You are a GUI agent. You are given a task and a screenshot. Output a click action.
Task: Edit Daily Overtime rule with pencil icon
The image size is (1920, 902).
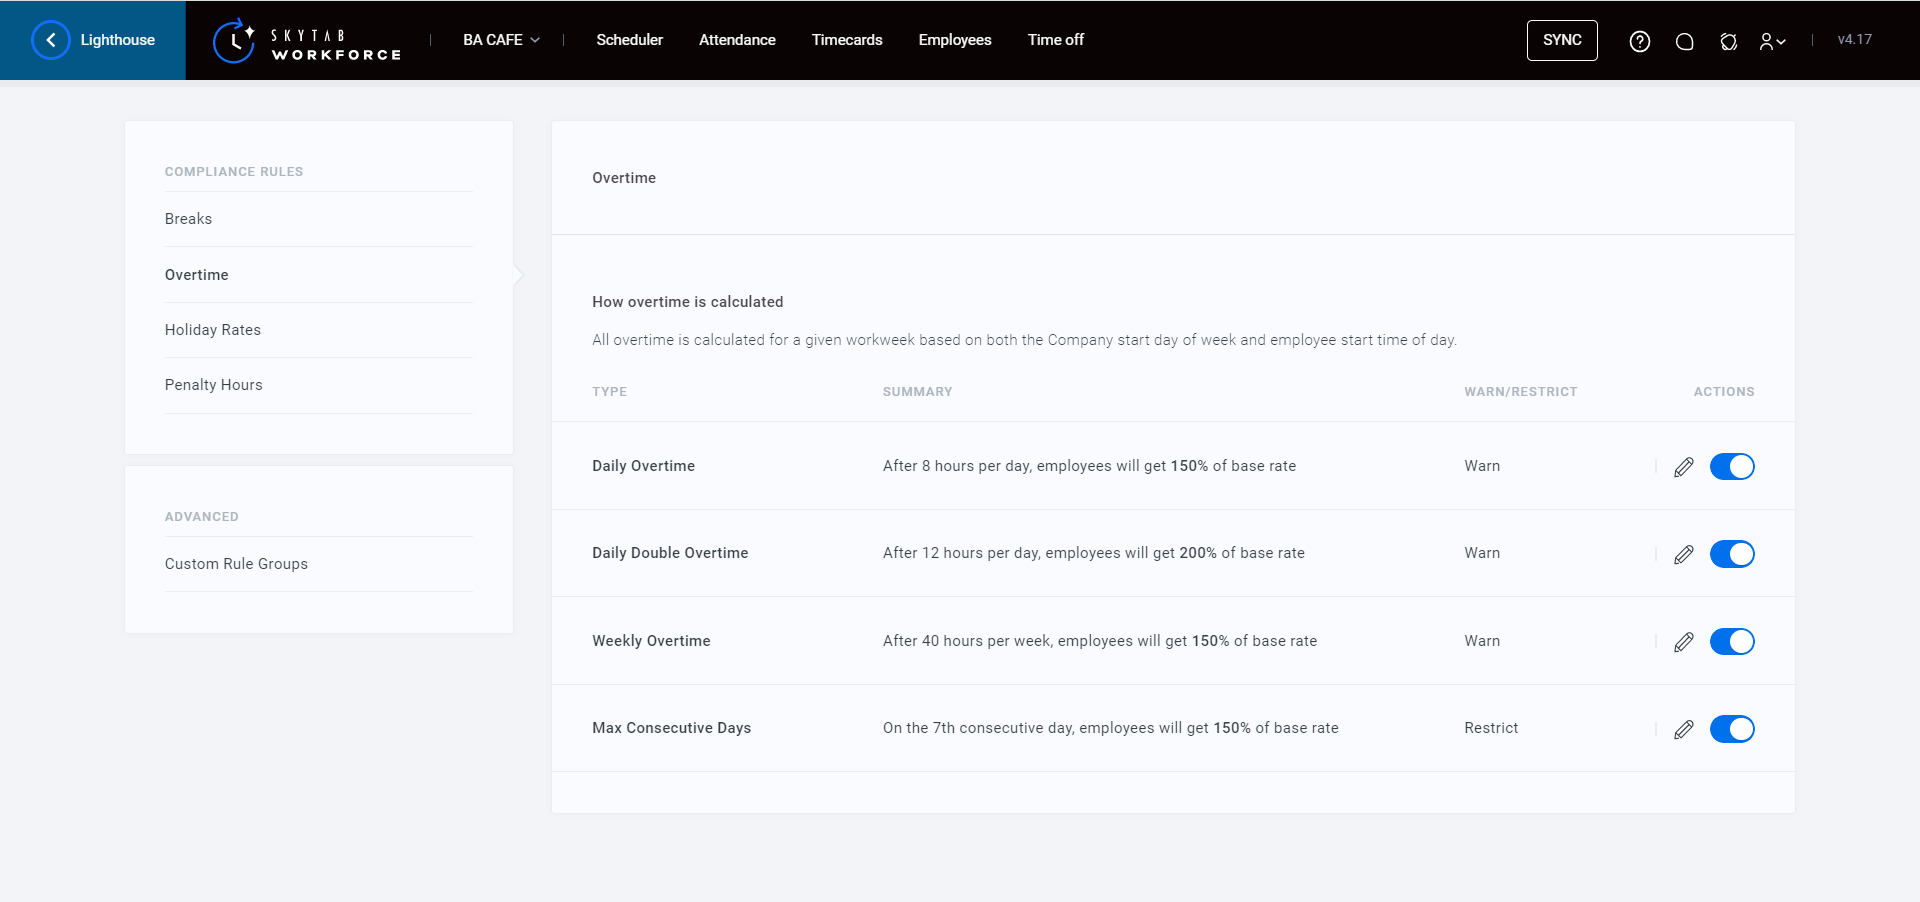click(x=1684, y=467)
